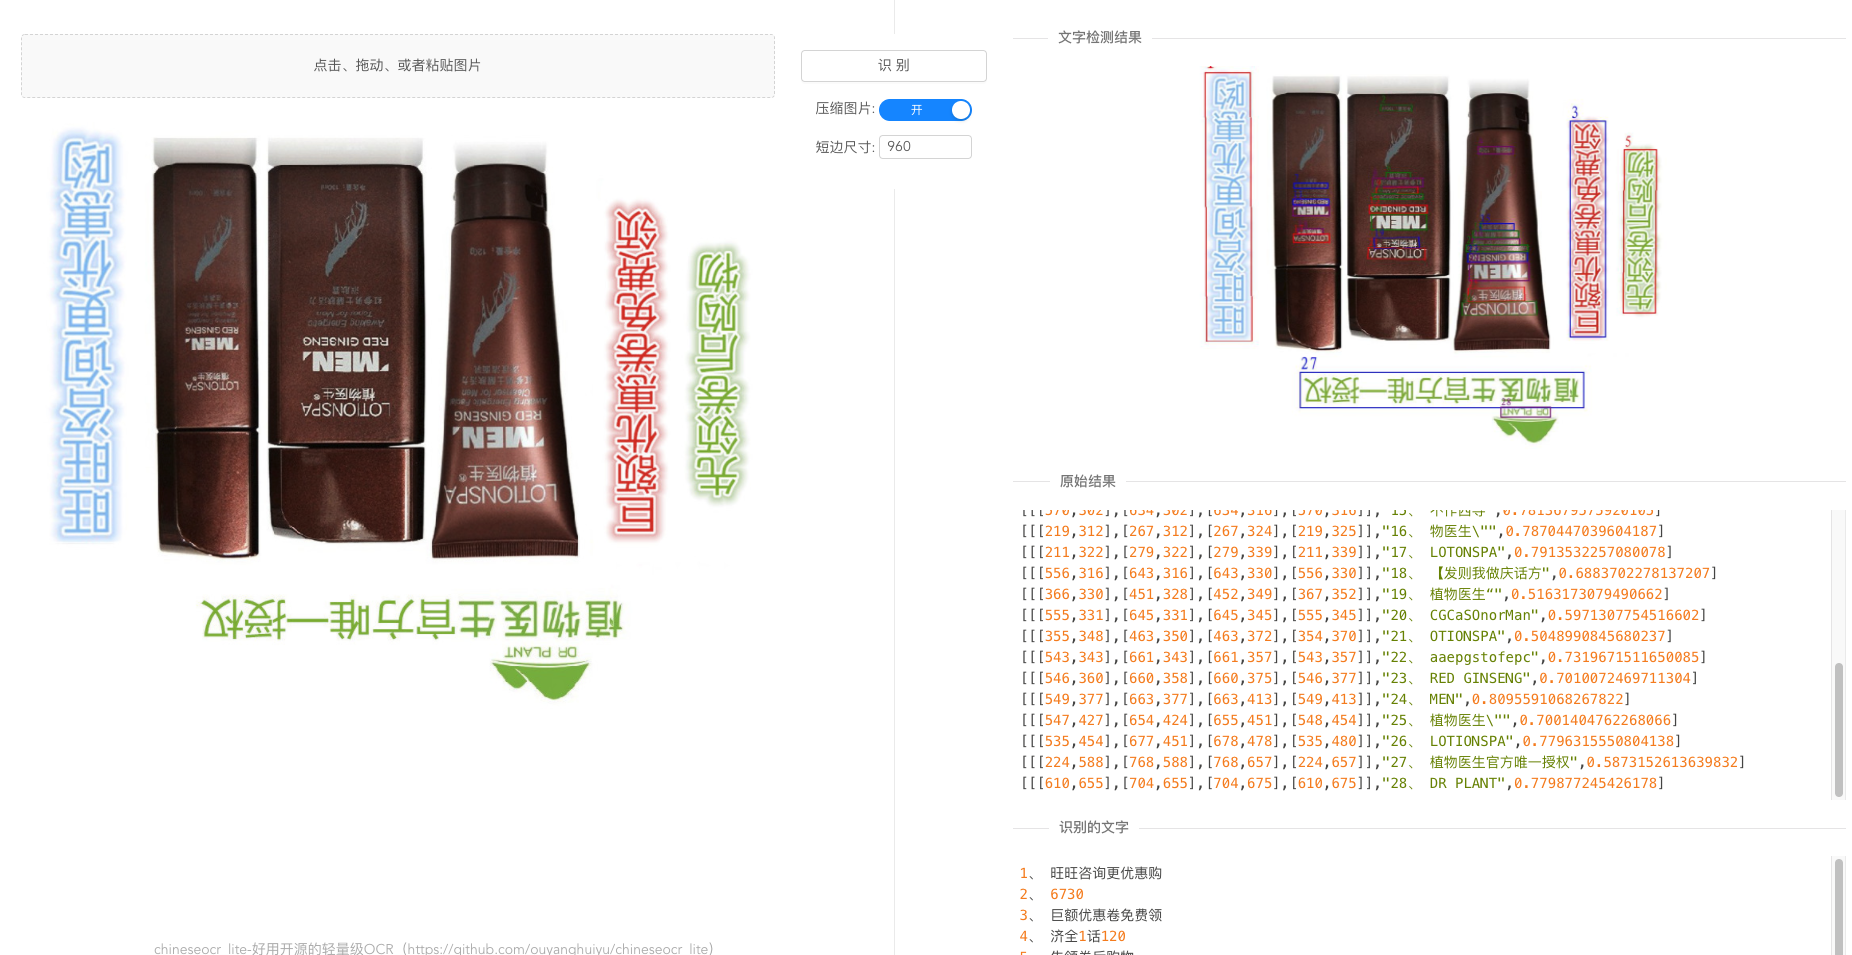Click the 文字检测结果 section heading
This screenshot has width=1852, height=955.
pyautogui.click(x=1099, y=37)
